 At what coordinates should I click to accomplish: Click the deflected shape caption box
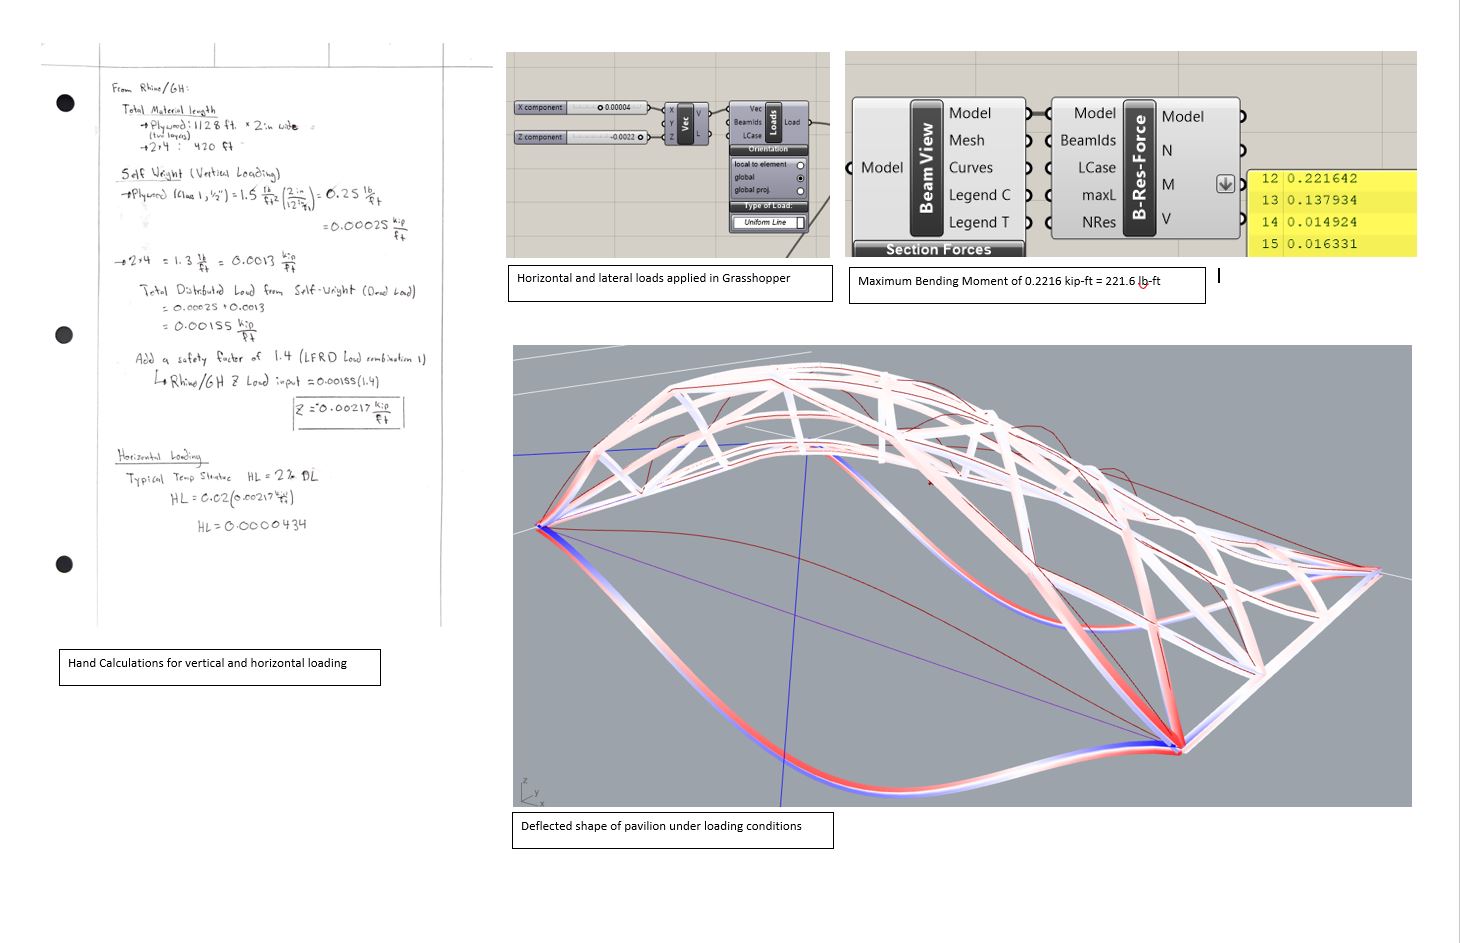pyautogui.click(x=672, y=830)
